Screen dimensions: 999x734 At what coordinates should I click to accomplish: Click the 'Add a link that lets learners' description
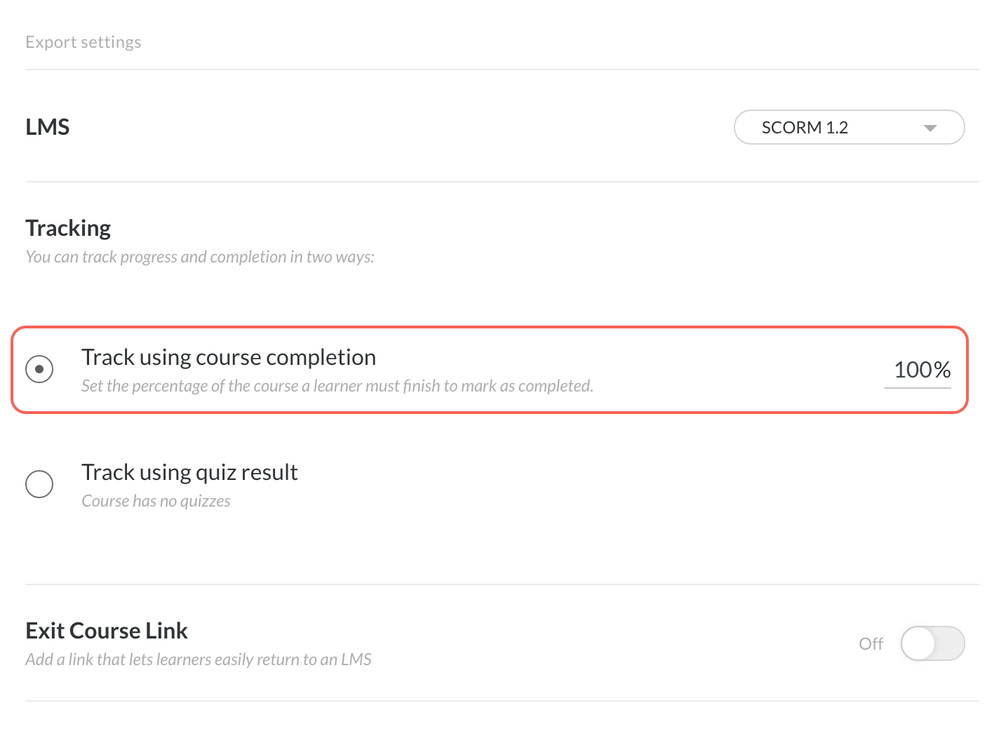pyautogui.click(x=198, y=659)
